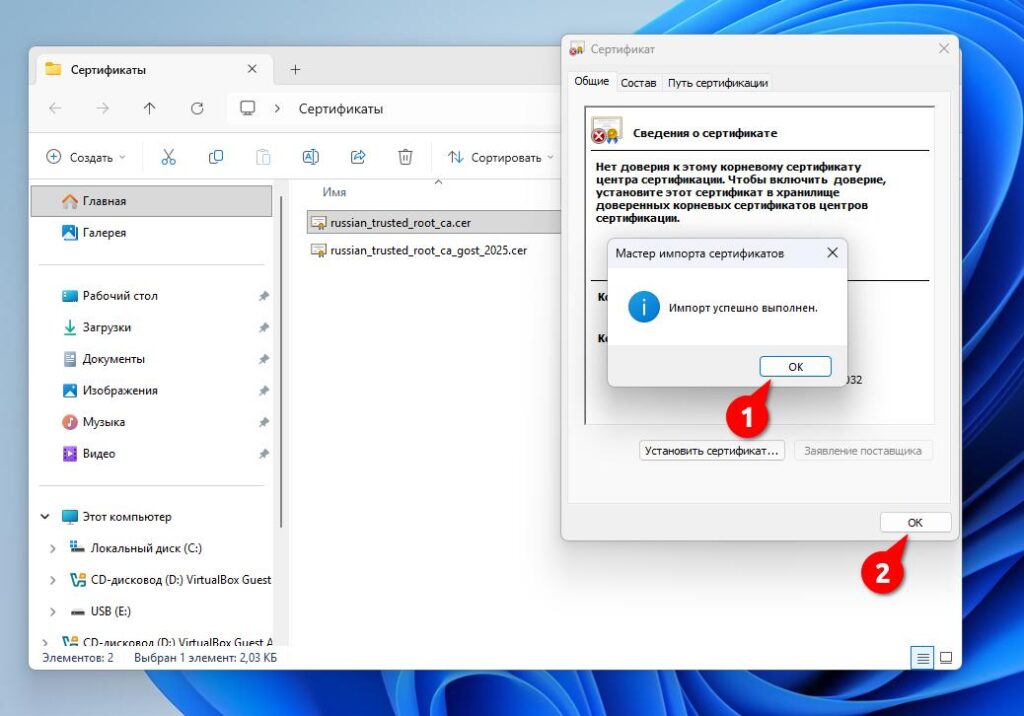Click the navigation pane vertical scrollbar

pos(281,361)
